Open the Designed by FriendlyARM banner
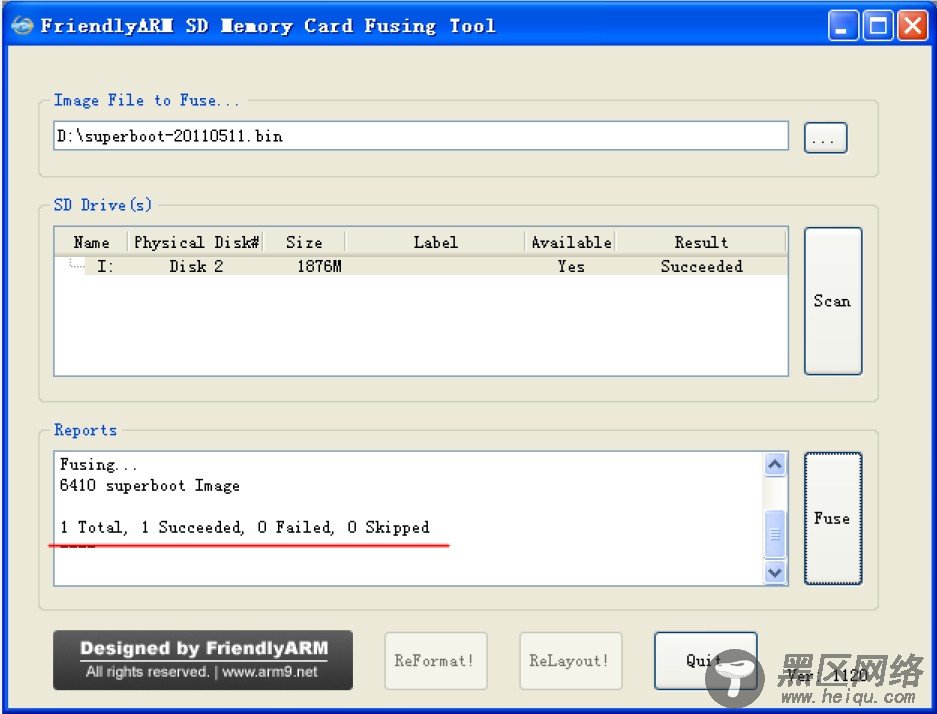The height and width of the screenshot is (714, 937). 203,660
